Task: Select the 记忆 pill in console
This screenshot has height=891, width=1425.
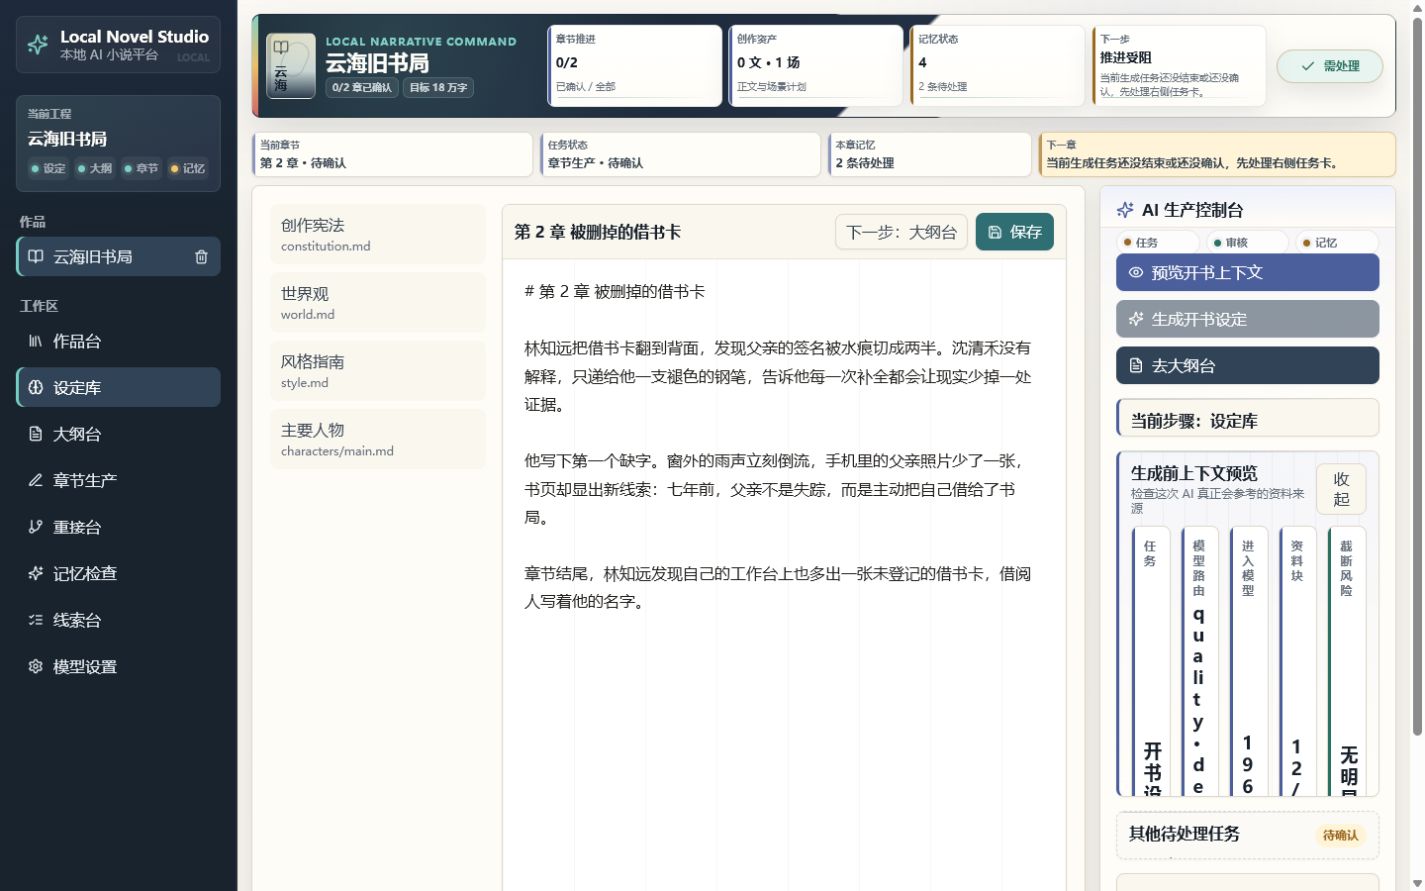Action: (x=1337, y=242)
